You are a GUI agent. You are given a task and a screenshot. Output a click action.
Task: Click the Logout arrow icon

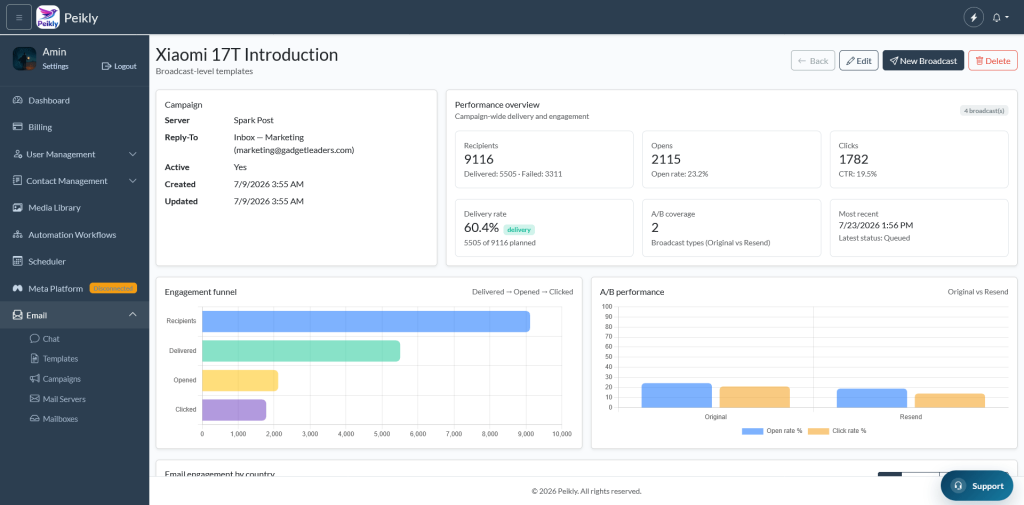106,66
